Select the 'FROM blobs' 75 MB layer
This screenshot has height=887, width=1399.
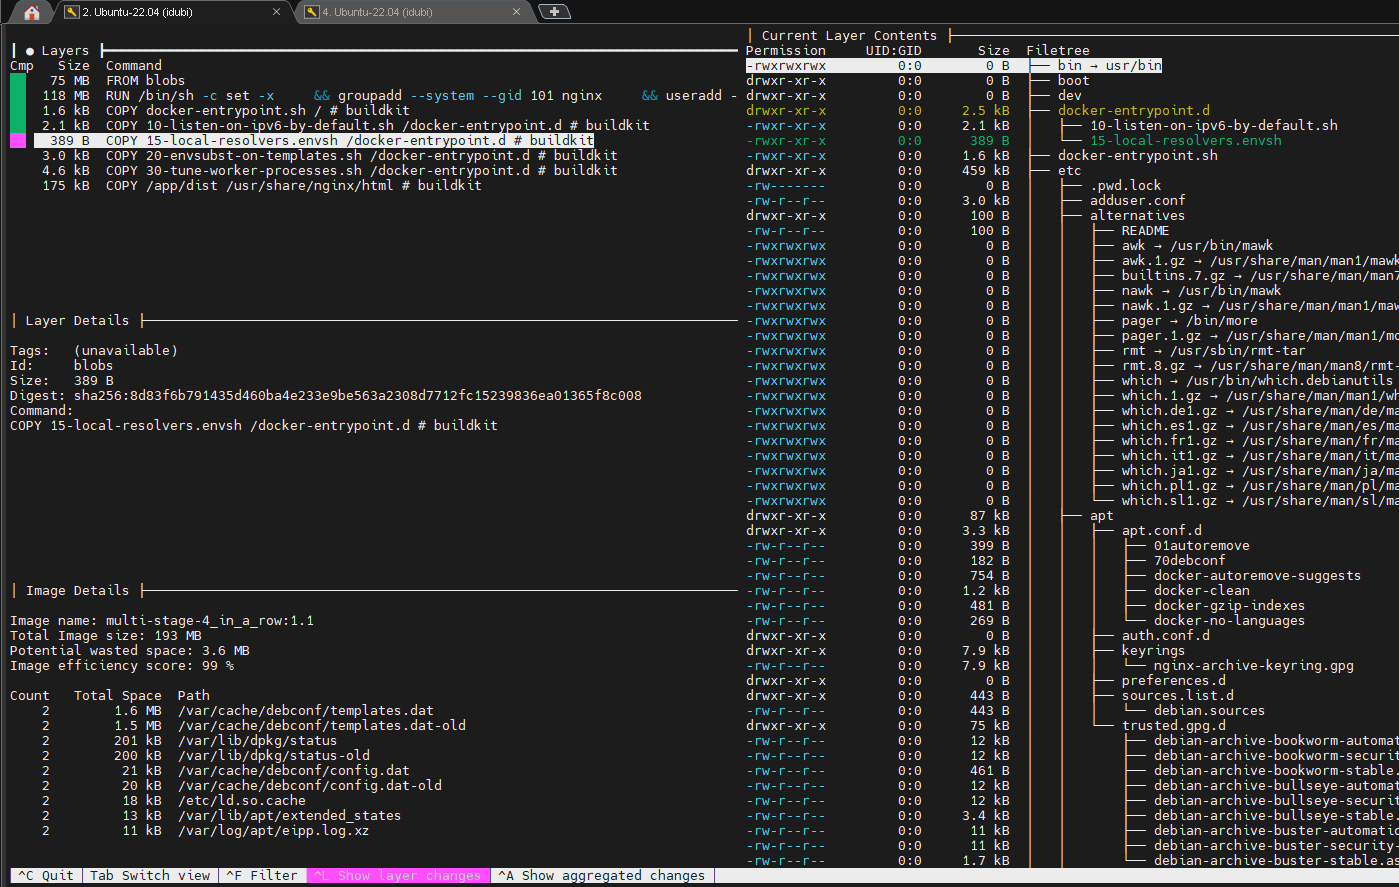[145, 80]
